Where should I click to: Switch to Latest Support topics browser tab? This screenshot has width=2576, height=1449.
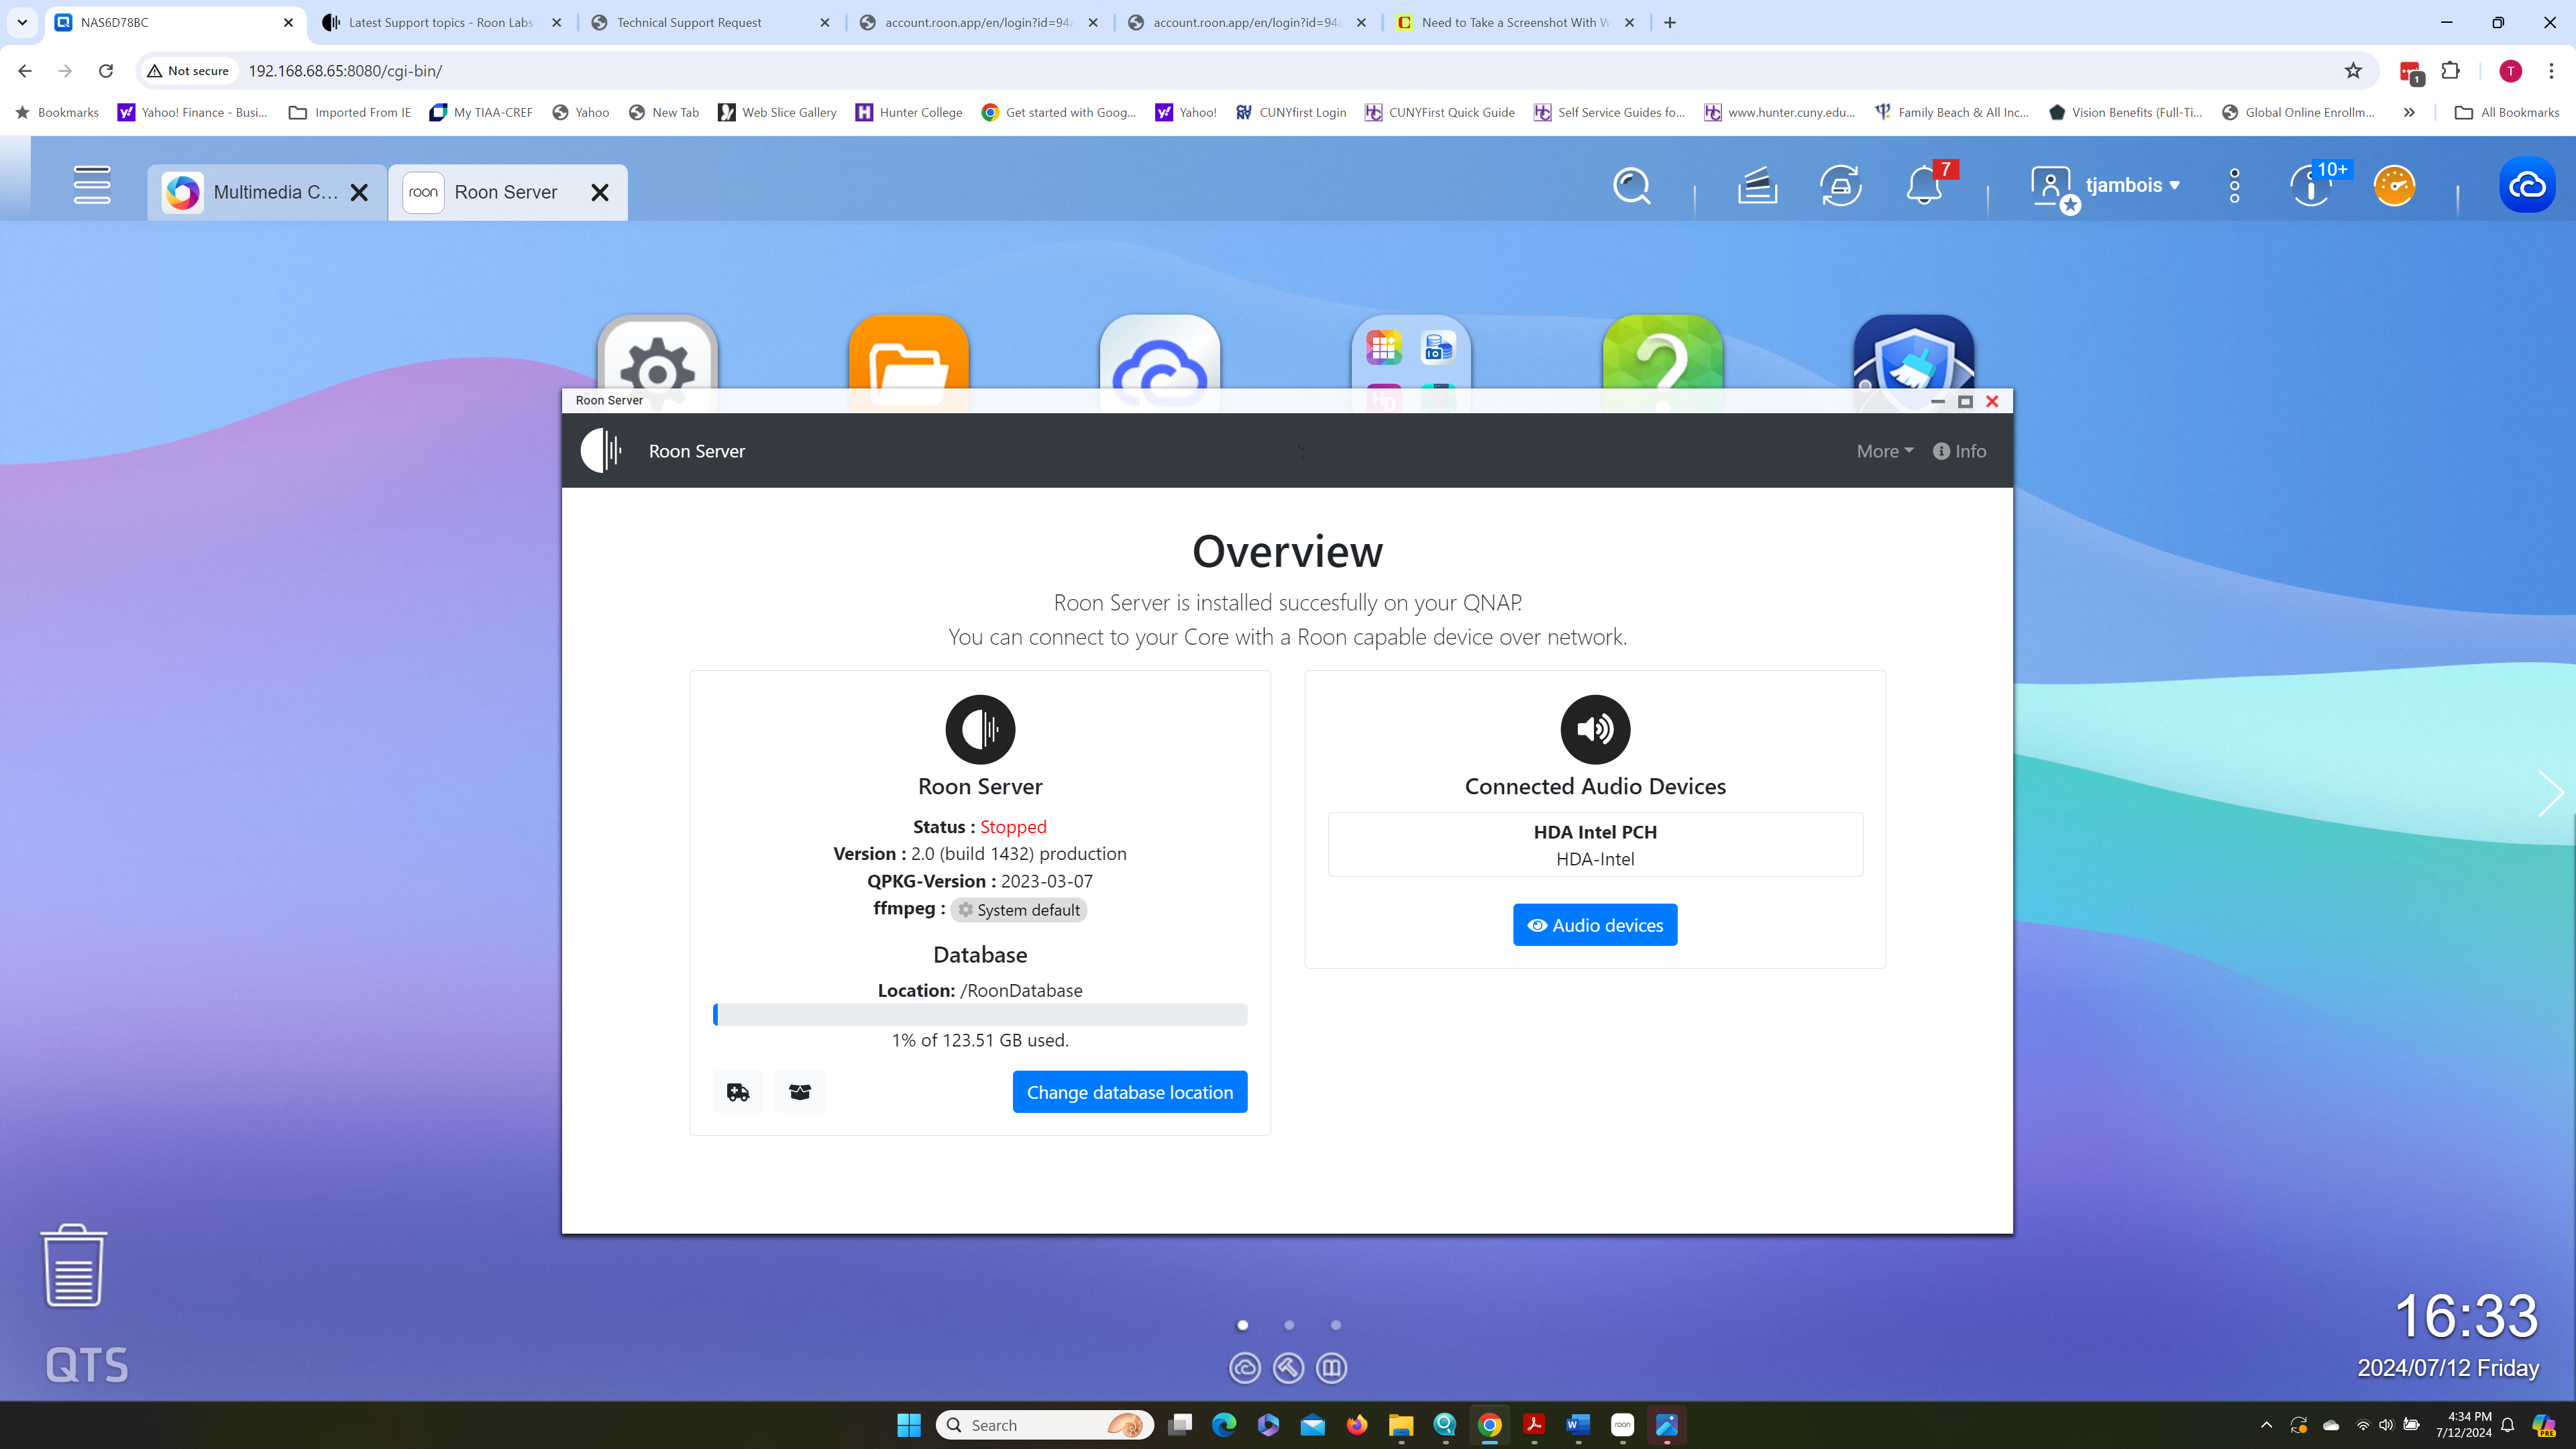pyautogui.click(x=442, y=22)
